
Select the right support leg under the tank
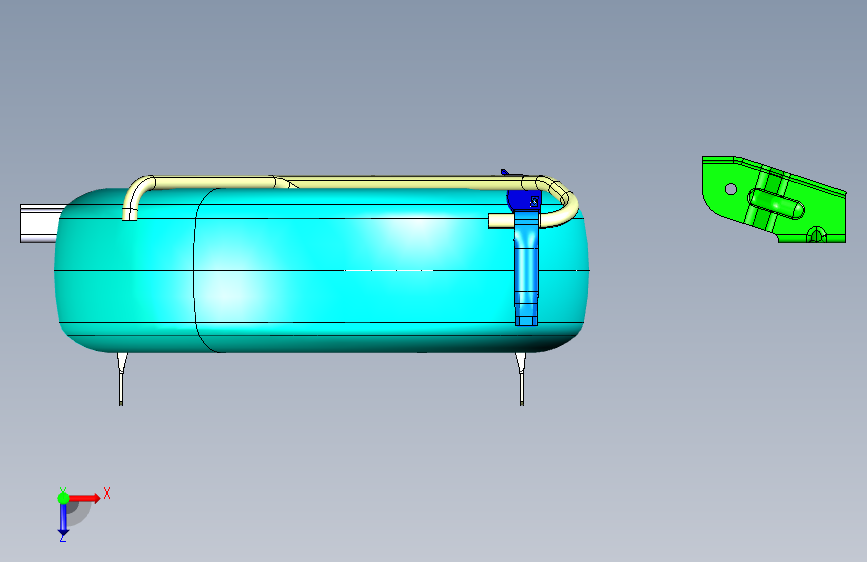pyautogui.click(x=521, y=379)
